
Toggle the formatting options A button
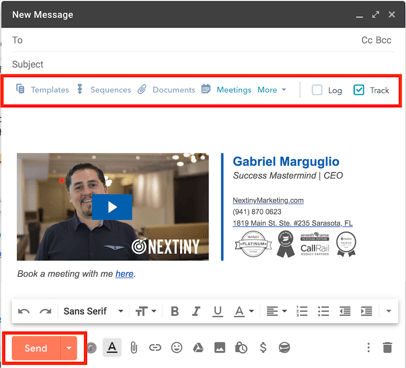pyautogui.click(x=112, y=348)
